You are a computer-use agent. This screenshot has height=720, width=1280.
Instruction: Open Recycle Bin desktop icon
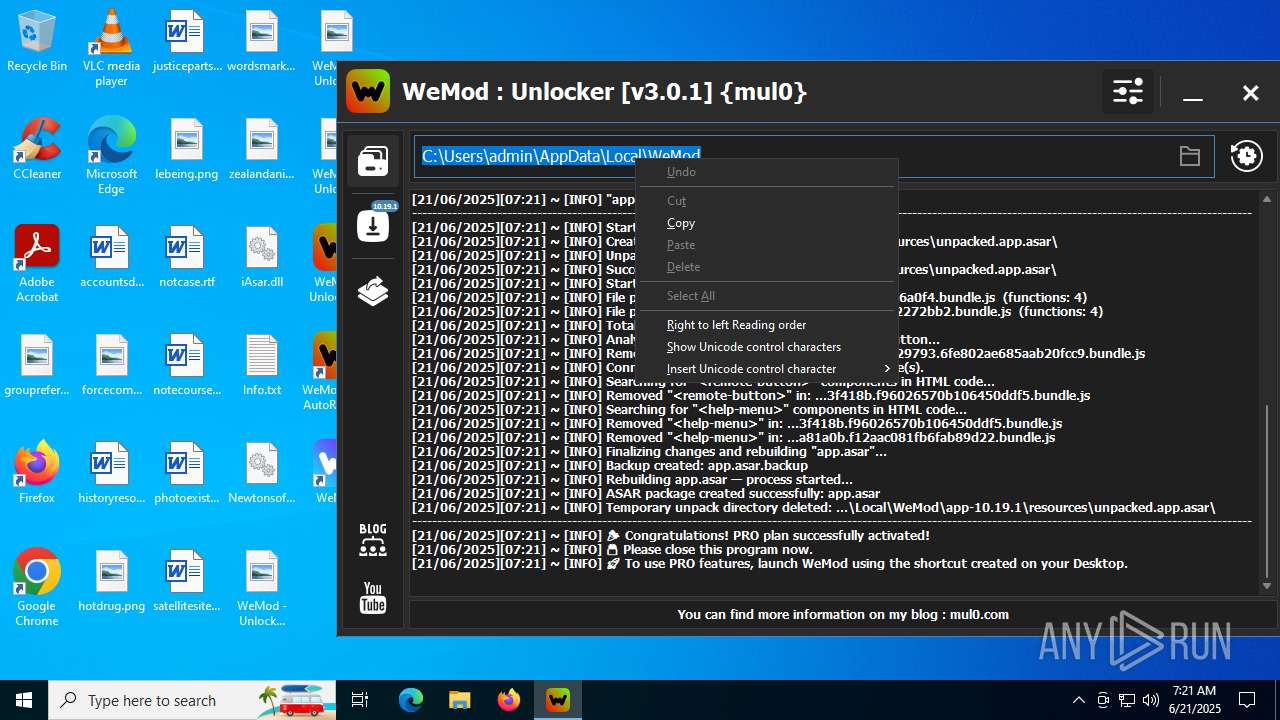[37, 43]
